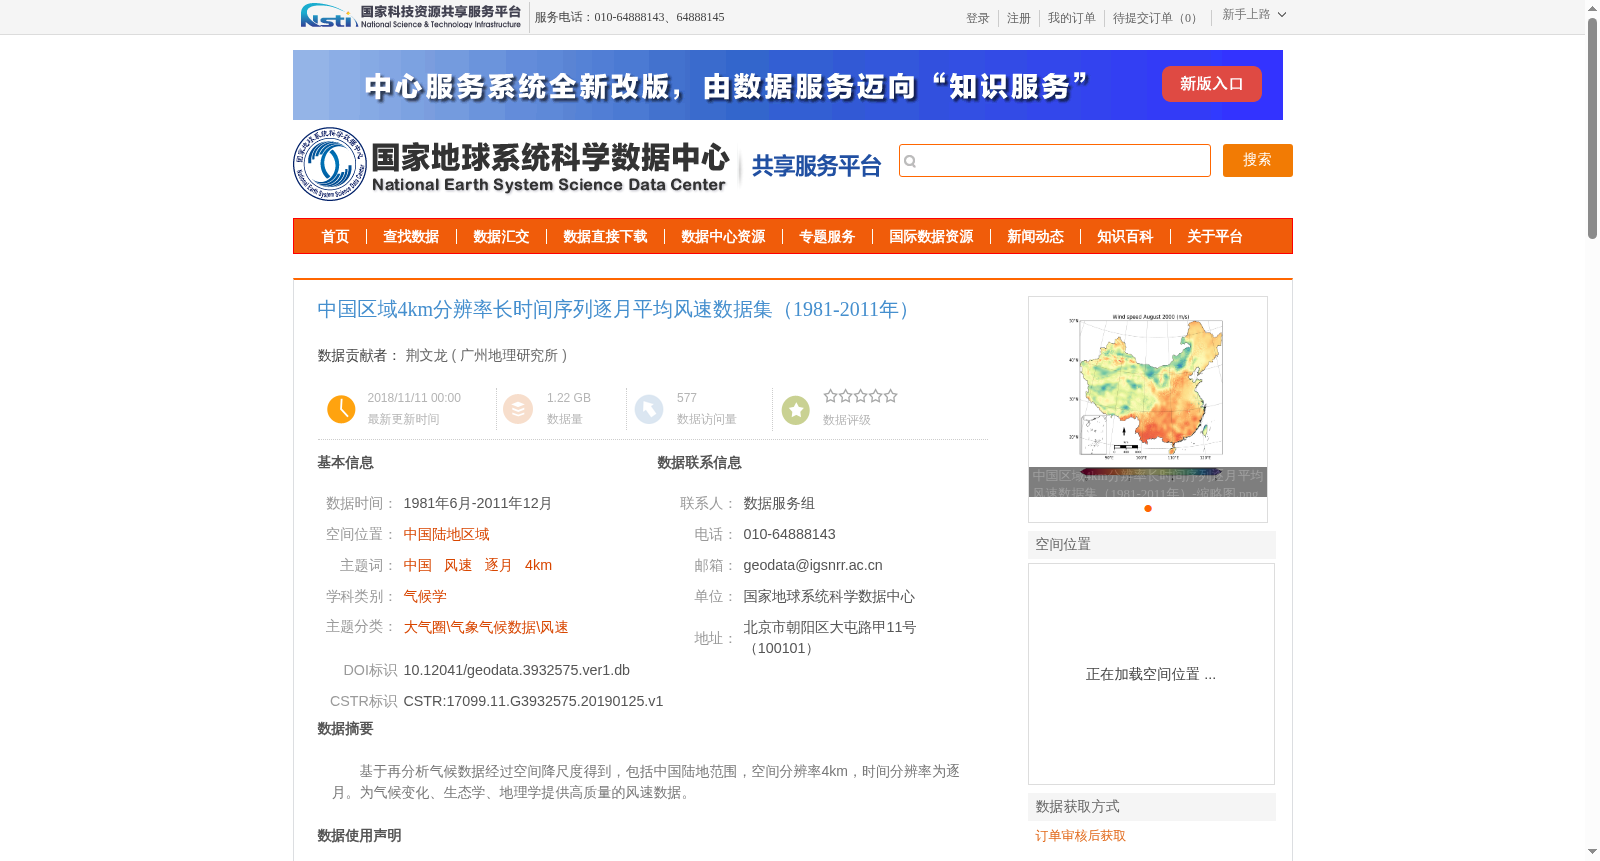Image resolution: width=1600 pixels, height=861 pixels.
Task: Click the scrollbar up arrow
Action: (x=1592, y=8)
